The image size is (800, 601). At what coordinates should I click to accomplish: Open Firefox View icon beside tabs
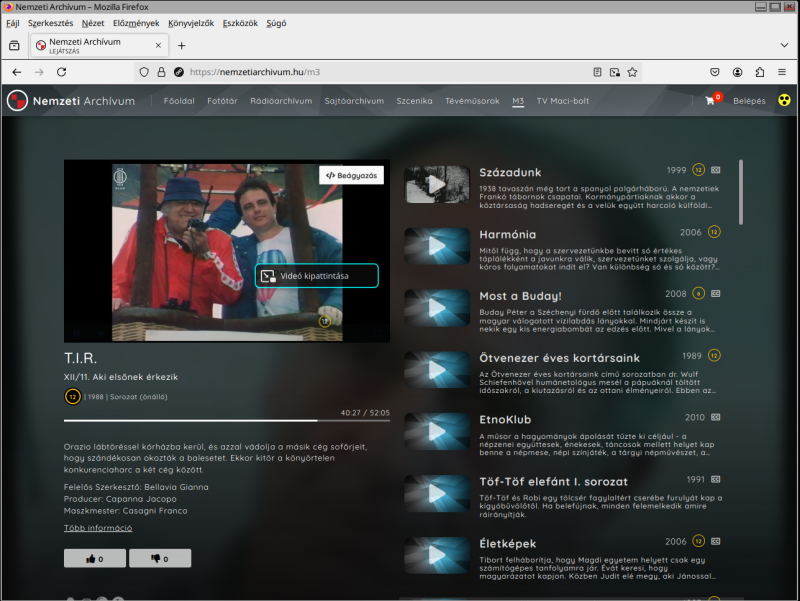pyautogui.click(x=14, y=45)
